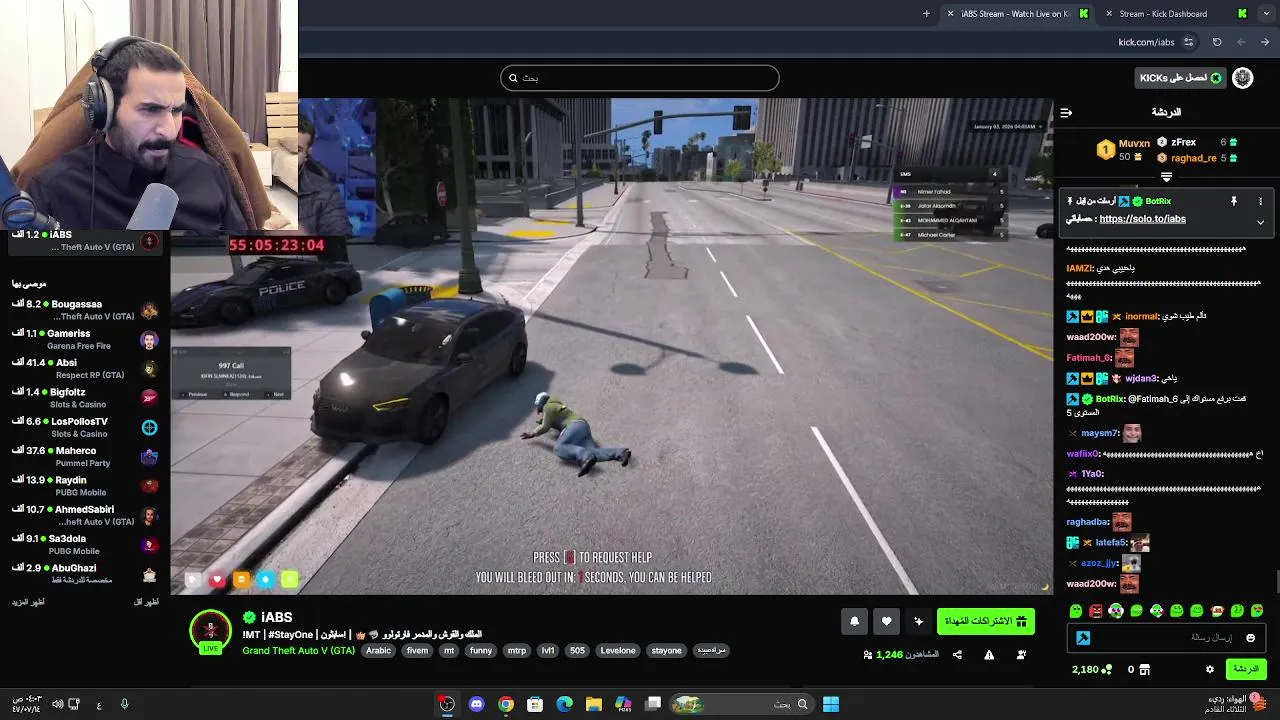Share the stream using share icon
The image size is (1280, 720).
click(957, 655)
